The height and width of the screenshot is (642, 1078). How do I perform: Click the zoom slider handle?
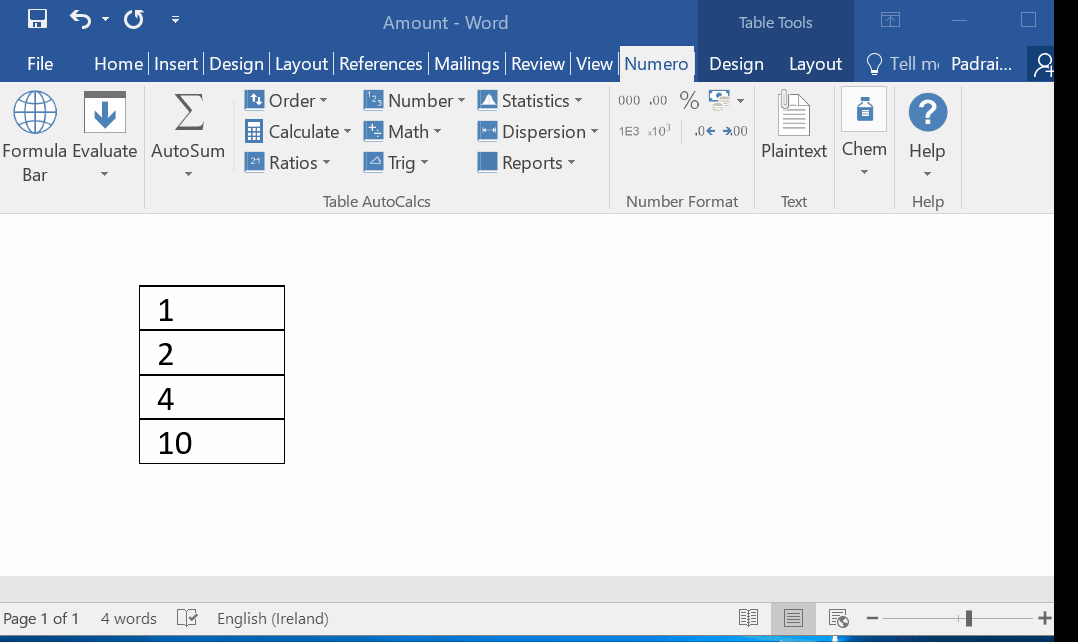point(968,618)
